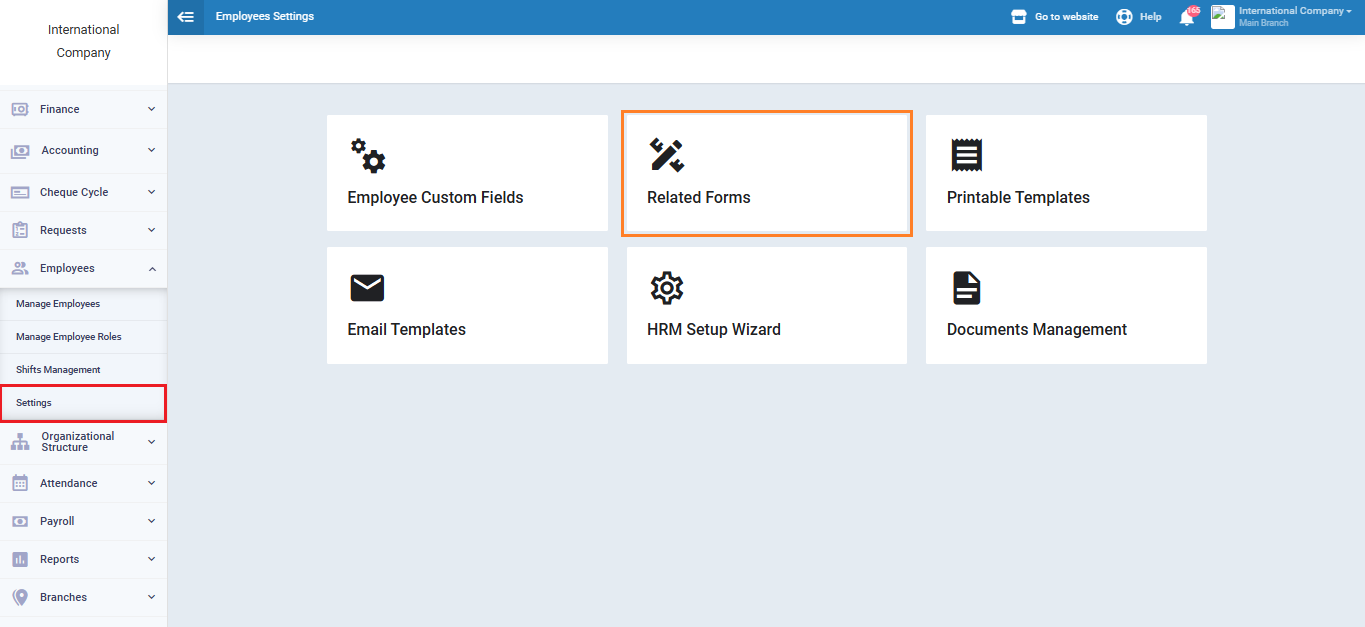
Task: Click the Related Forms pencil-ruler icon
Action: click(667, 156)
